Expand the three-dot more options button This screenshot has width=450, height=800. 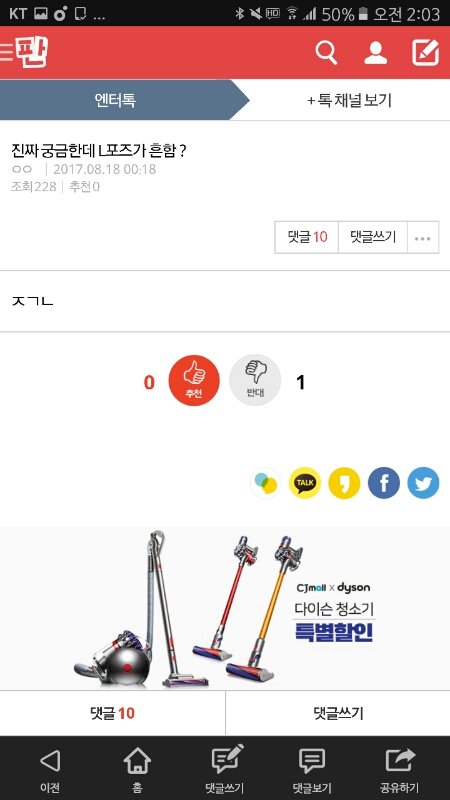pos(423,237)
